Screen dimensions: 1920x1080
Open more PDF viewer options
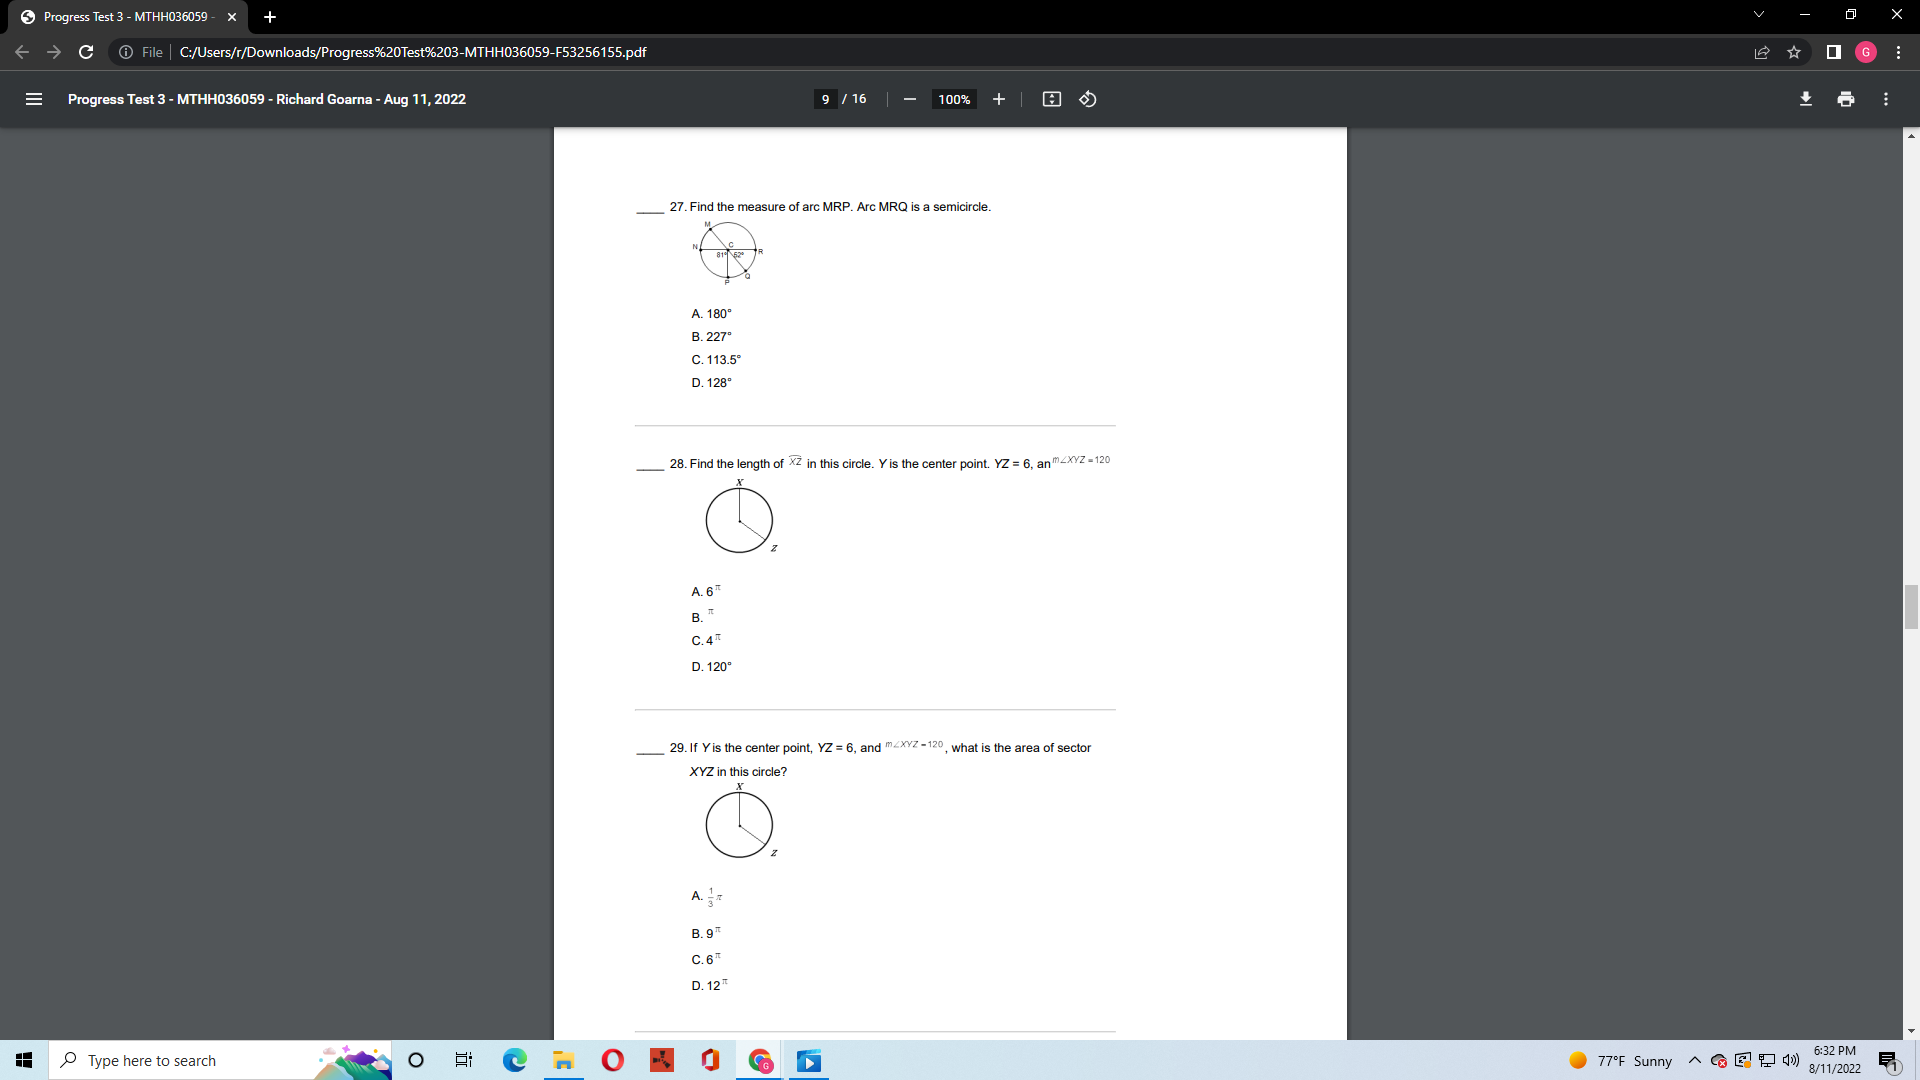(1886, 99)
